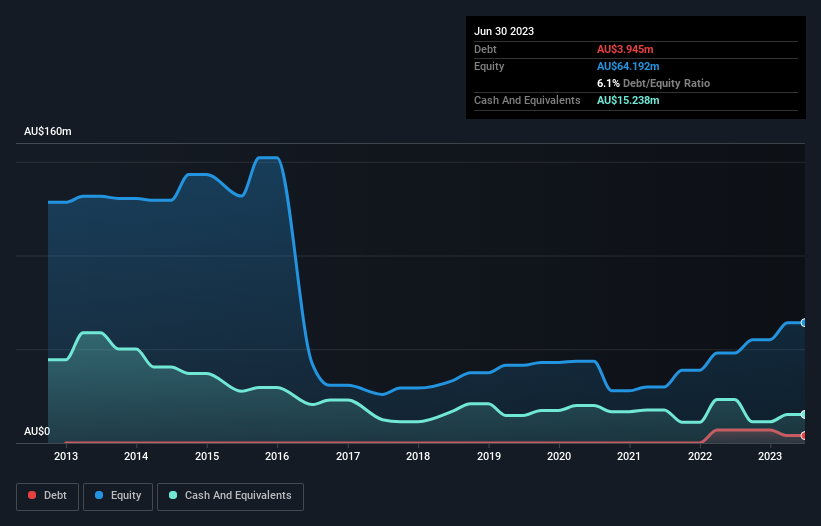Click the AU$3.945m debt value

[625, 49]
